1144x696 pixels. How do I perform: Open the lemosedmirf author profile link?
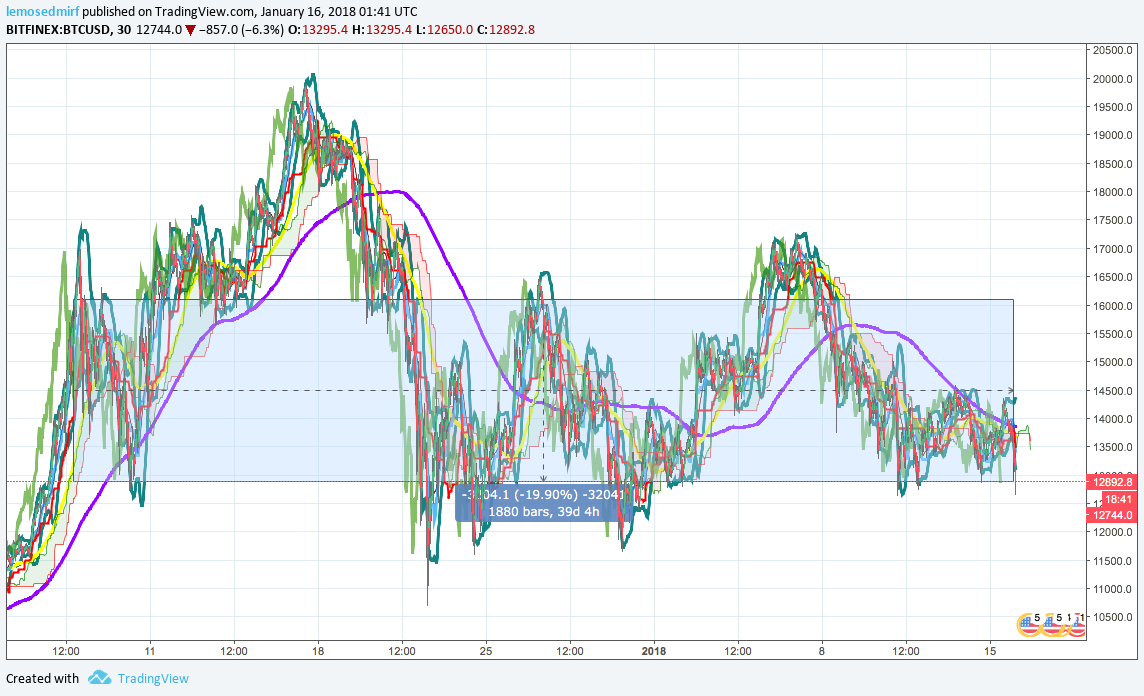(x=42, y=12)
